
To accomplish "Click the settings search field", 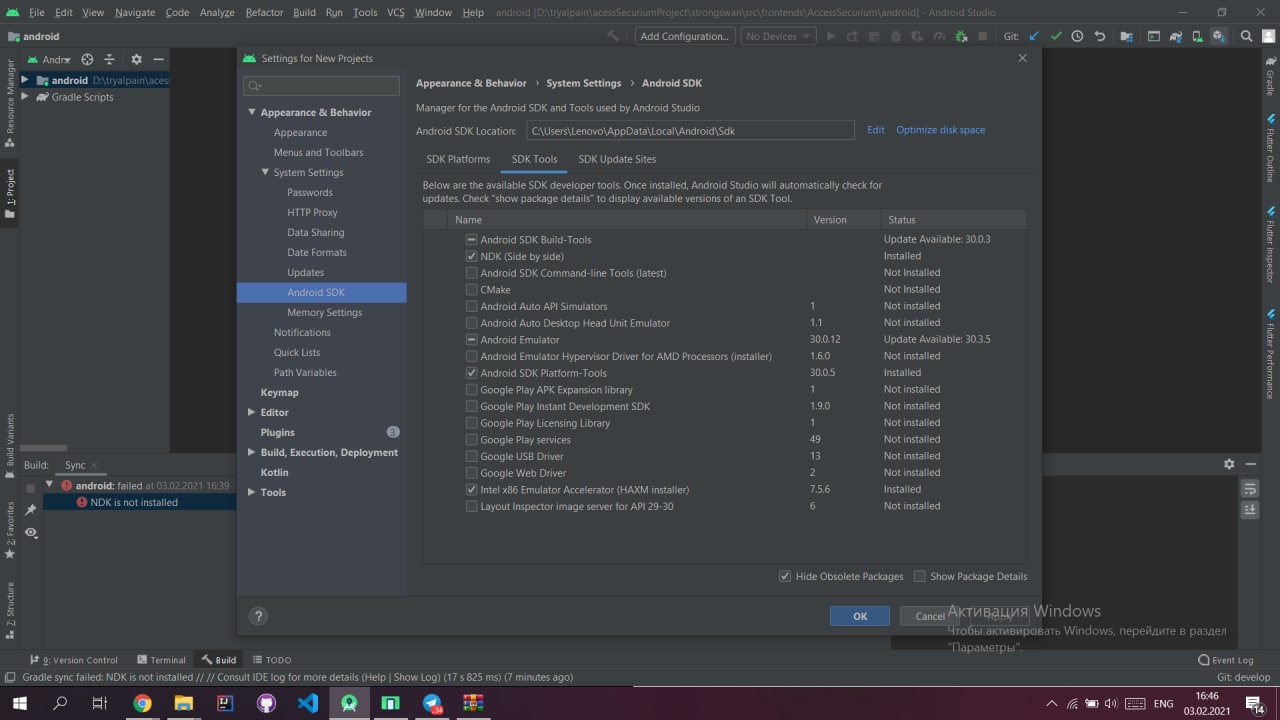I will tap(321, 86).
